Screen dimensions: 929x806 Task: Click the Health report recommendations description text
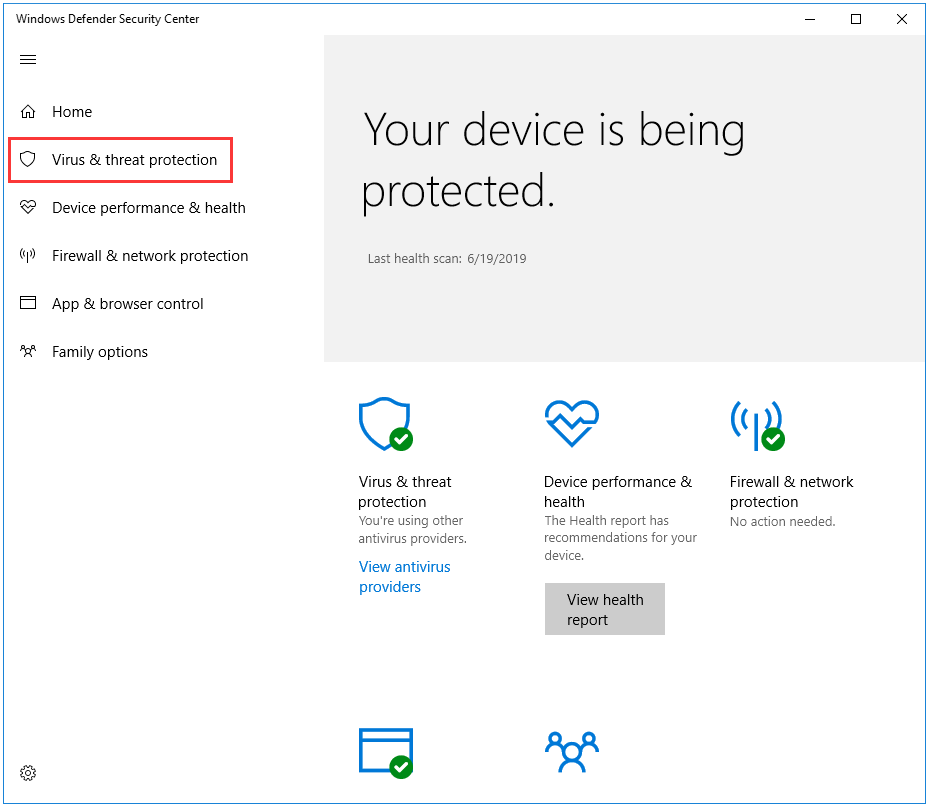pyautogui.click(x=620, y=538)
